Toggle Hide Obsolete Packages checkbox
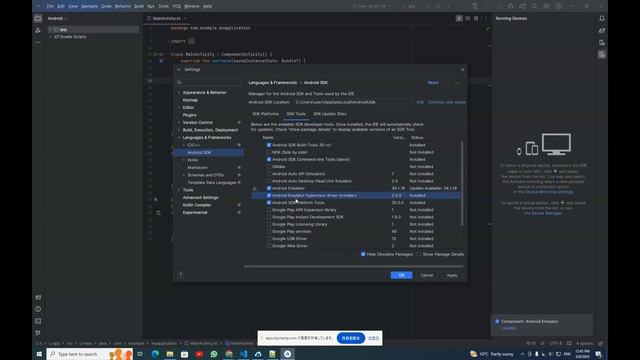 click(363, 254)
